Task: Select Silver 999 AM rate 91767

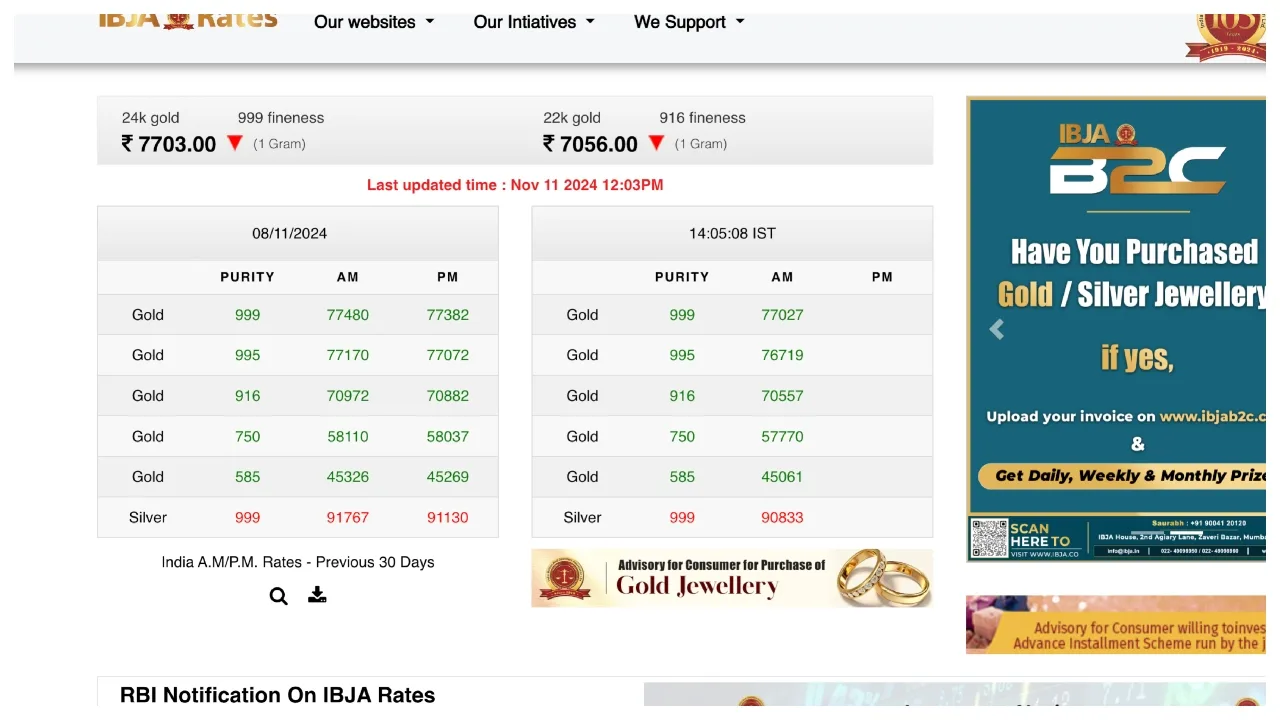Action: point(348,518)
